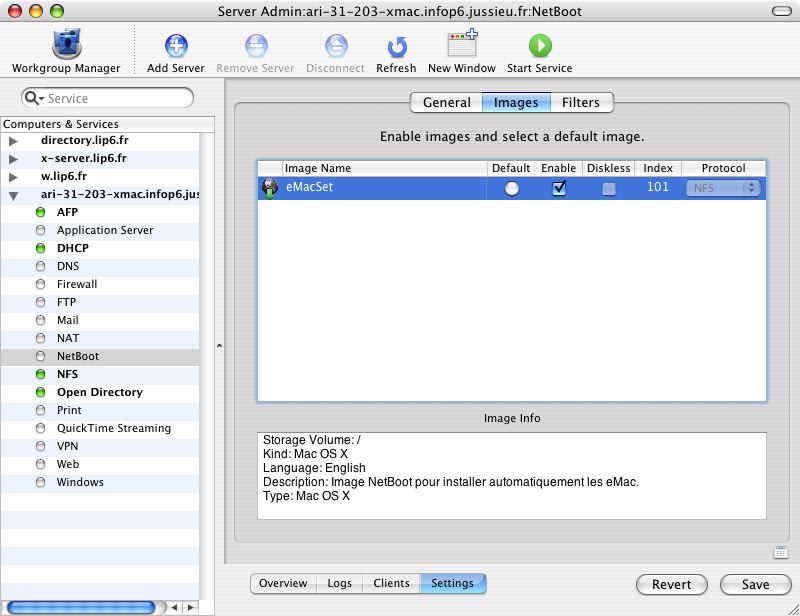Collapse the ari-31-203-xmac server tree
This screenshot has height=616, width=800.
coord(13,195)
